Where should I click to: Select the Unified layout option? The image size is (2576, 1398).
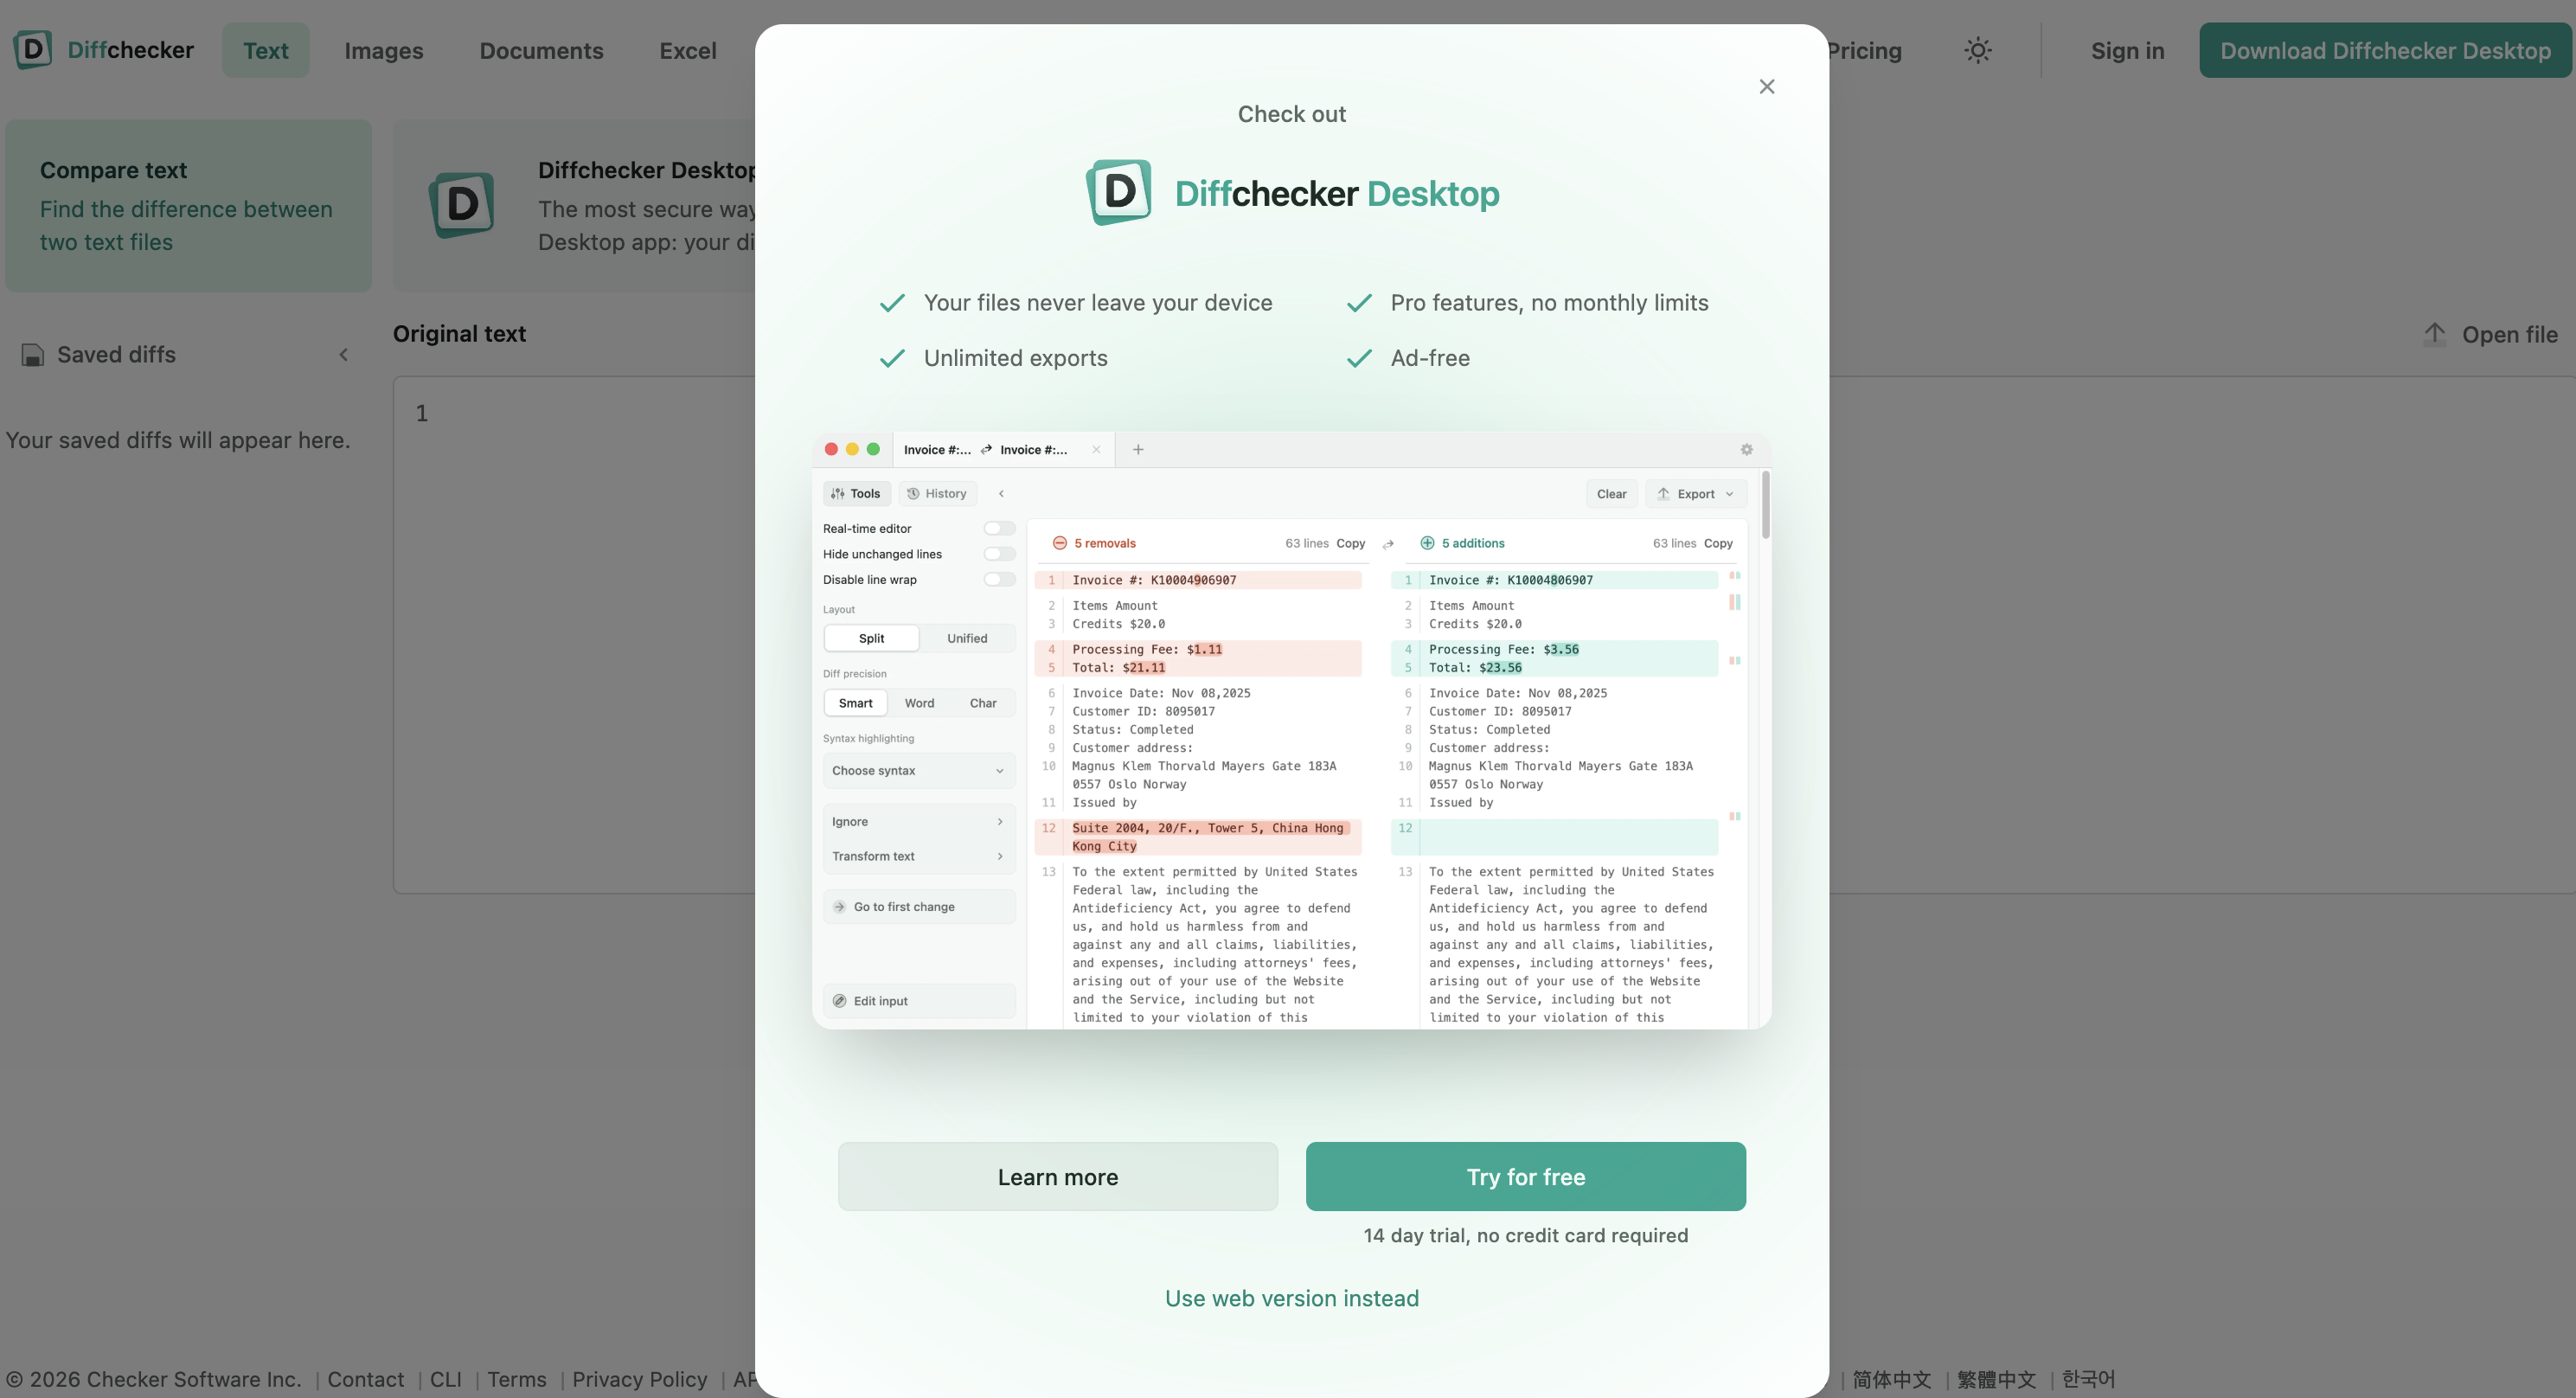[x=967, y=639]
